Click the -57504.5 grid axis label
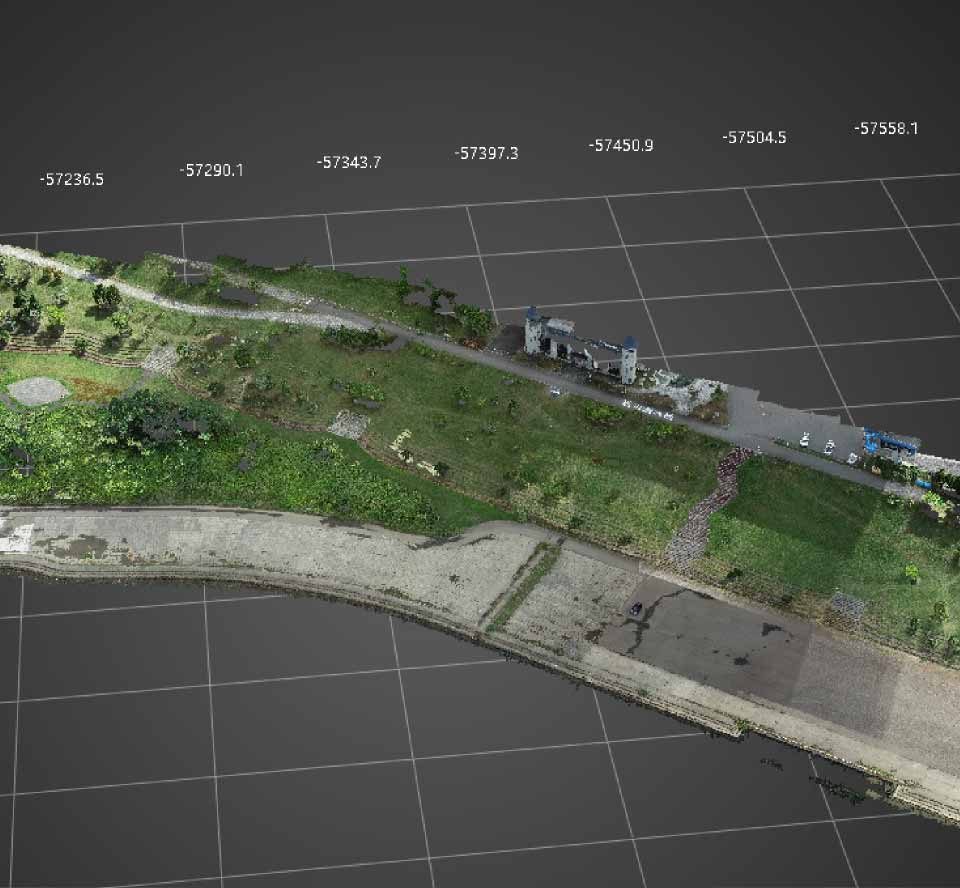 (754, 137)
